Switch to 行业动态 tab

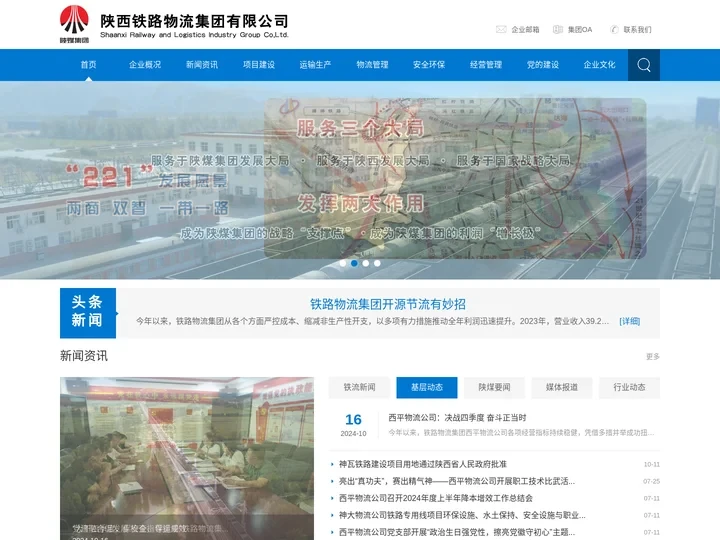[x=629, y=388]
